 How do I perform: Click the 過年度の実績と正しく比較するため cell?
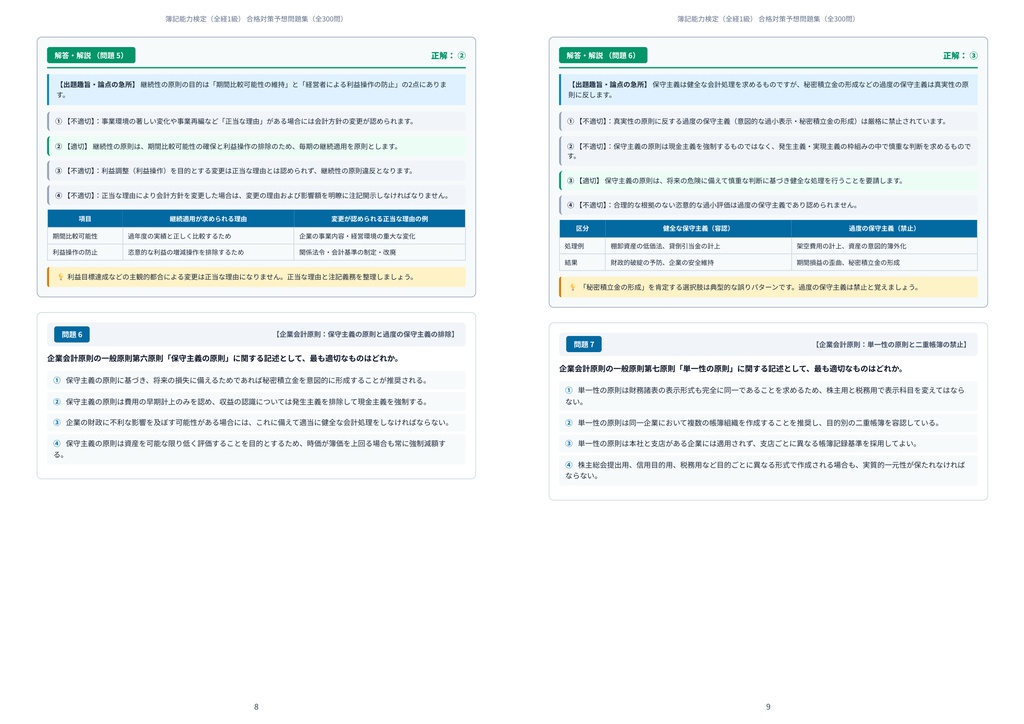coord(208,236)
